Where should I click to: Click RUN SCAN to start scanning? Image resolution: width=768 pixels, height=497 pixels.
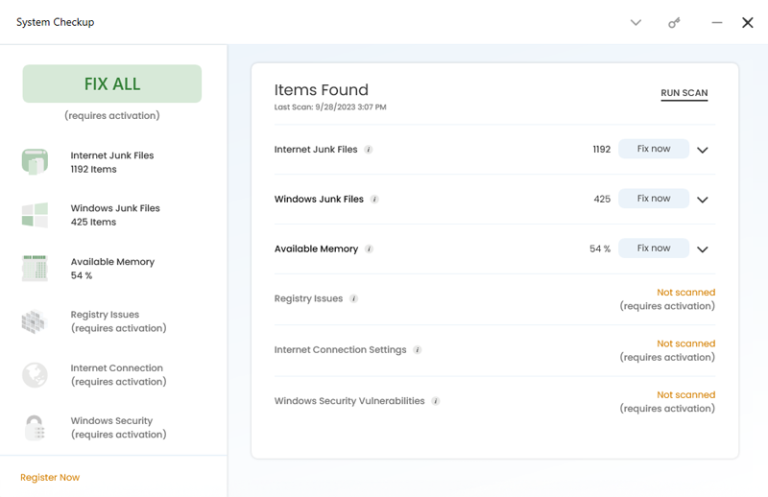pos(684,94)
